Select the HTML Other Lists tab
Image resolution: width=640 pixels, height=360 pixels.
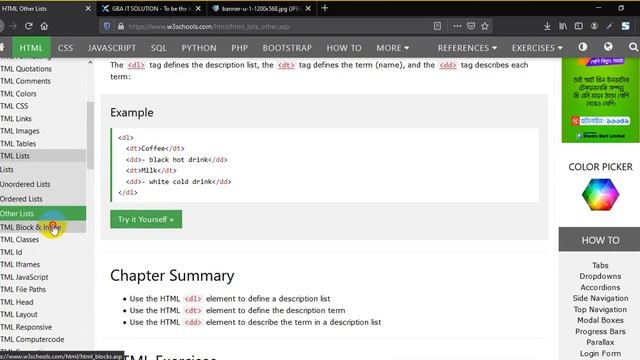tap(47, 8)
